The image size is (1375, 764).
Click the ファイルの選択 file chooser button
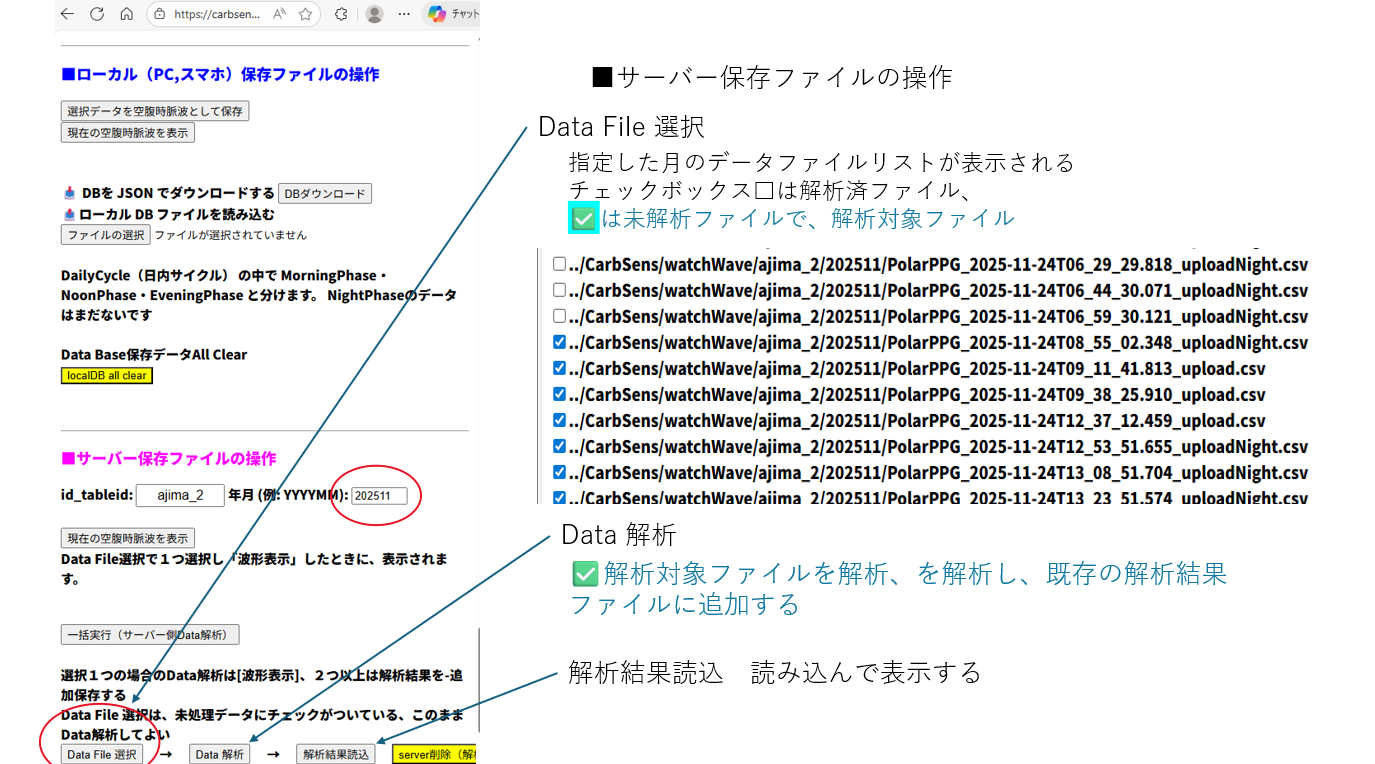105,235
